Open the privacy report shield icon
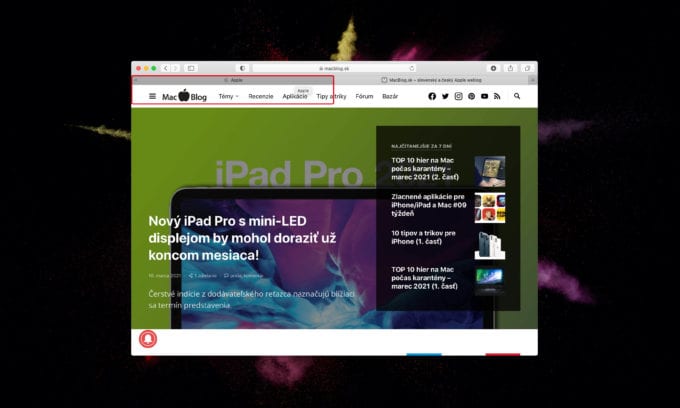Screen dimensions: 680x408 click(x=242, y=69)
